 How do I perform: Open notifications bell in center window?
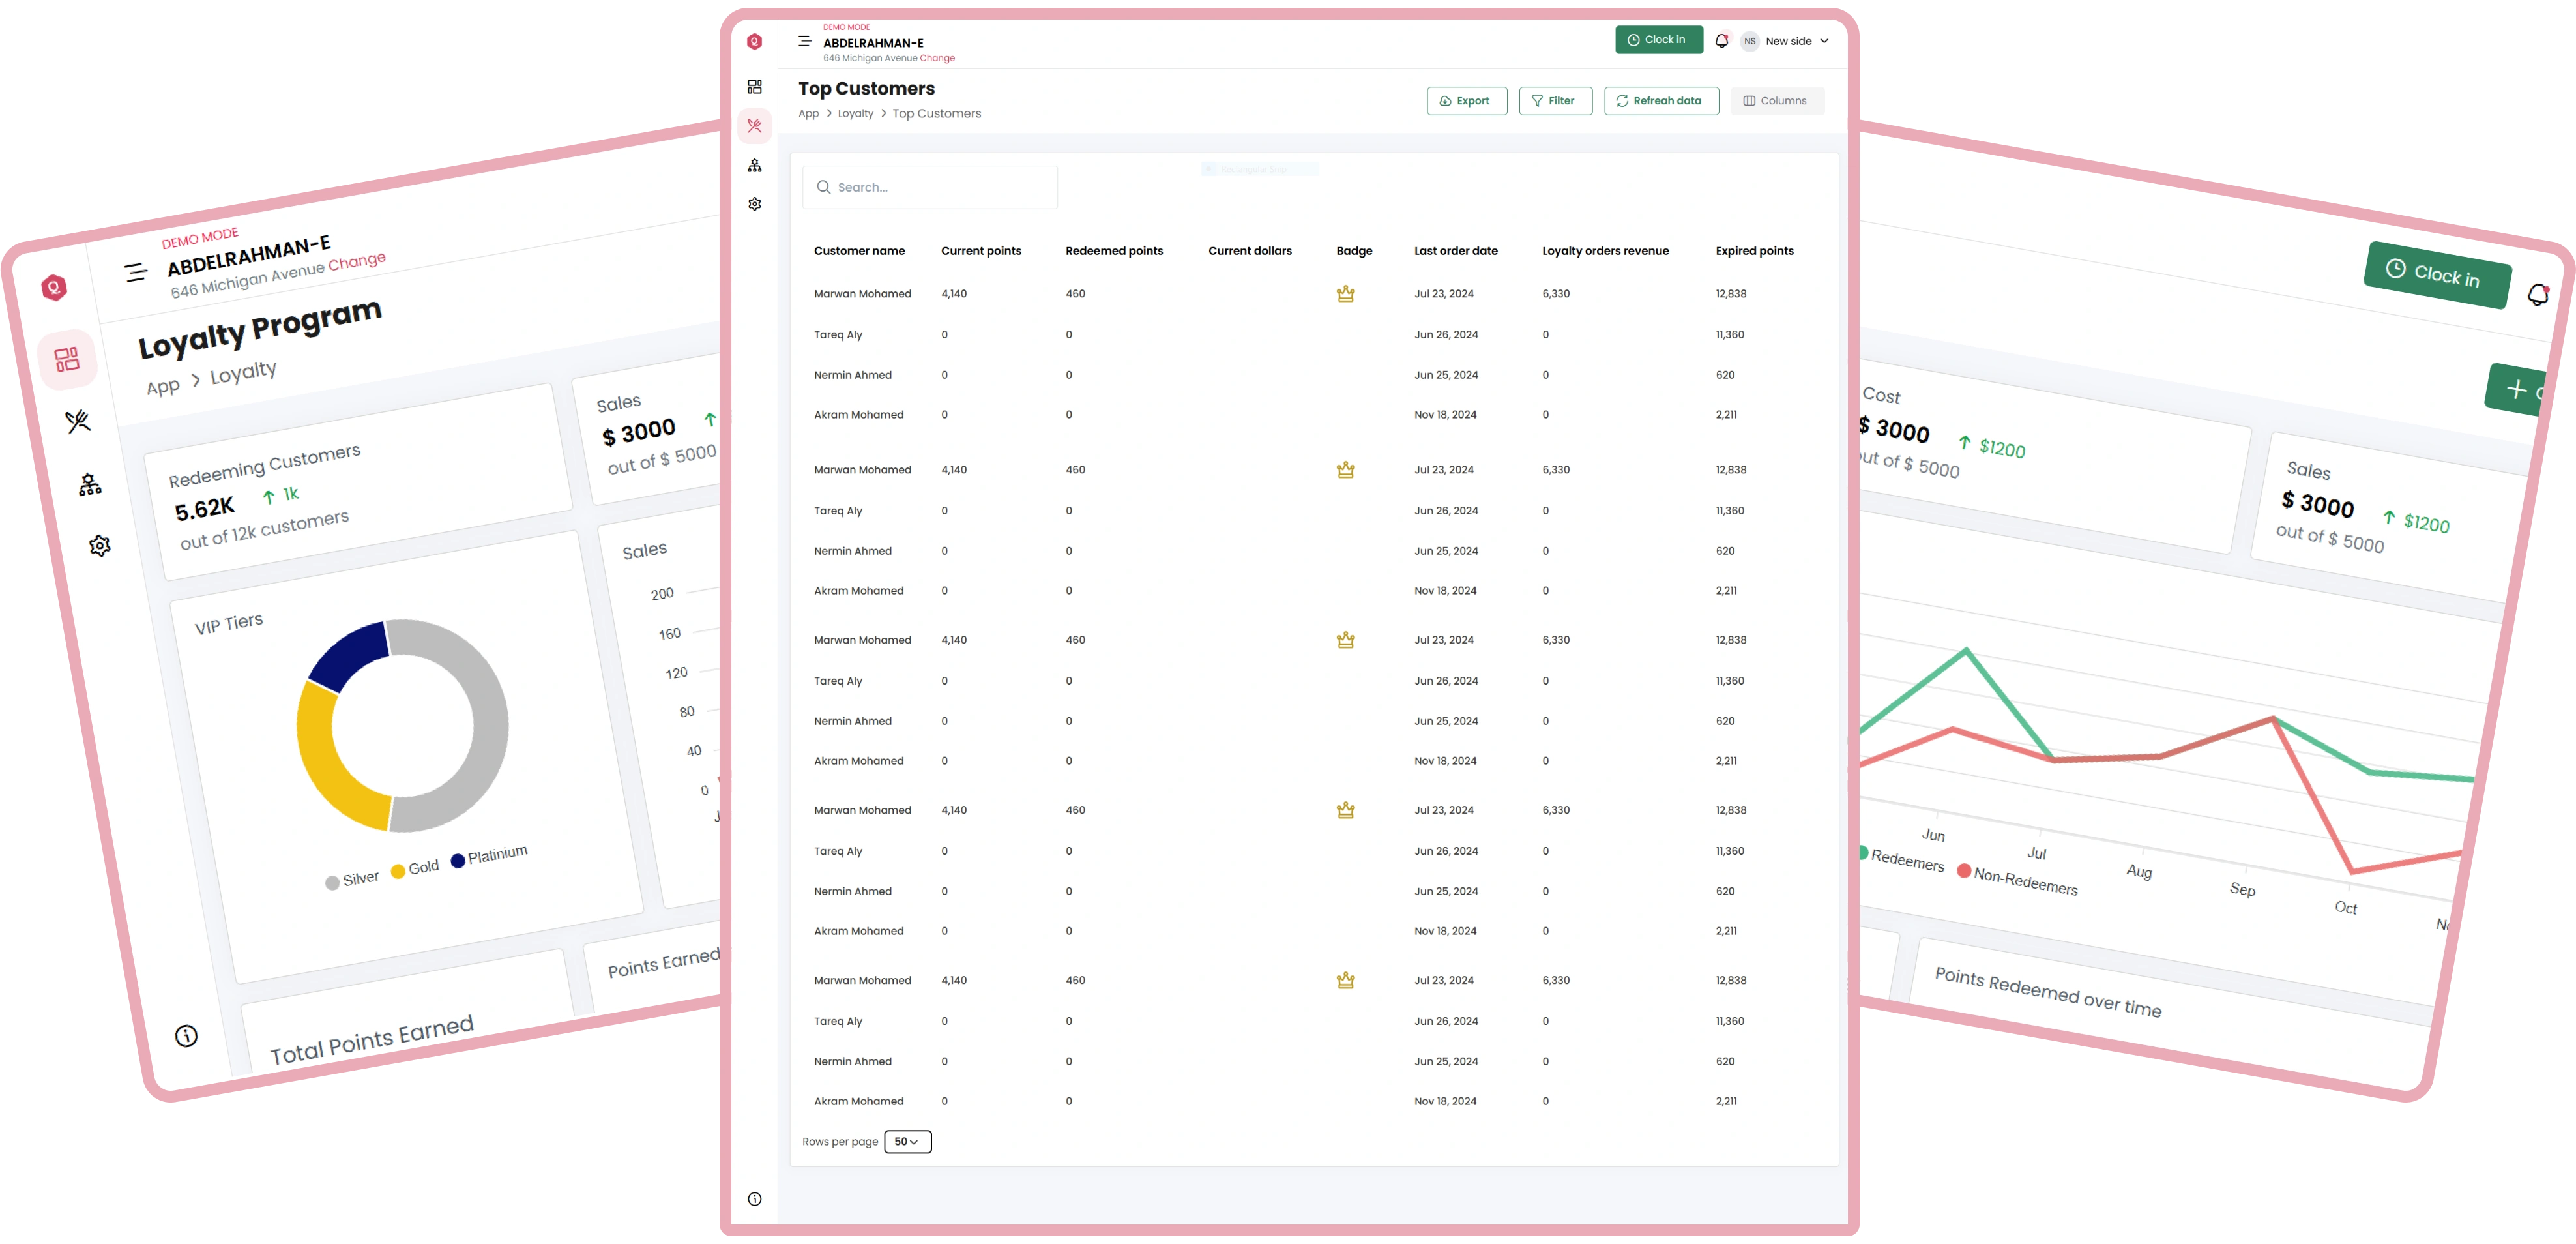click(1721, 41)
